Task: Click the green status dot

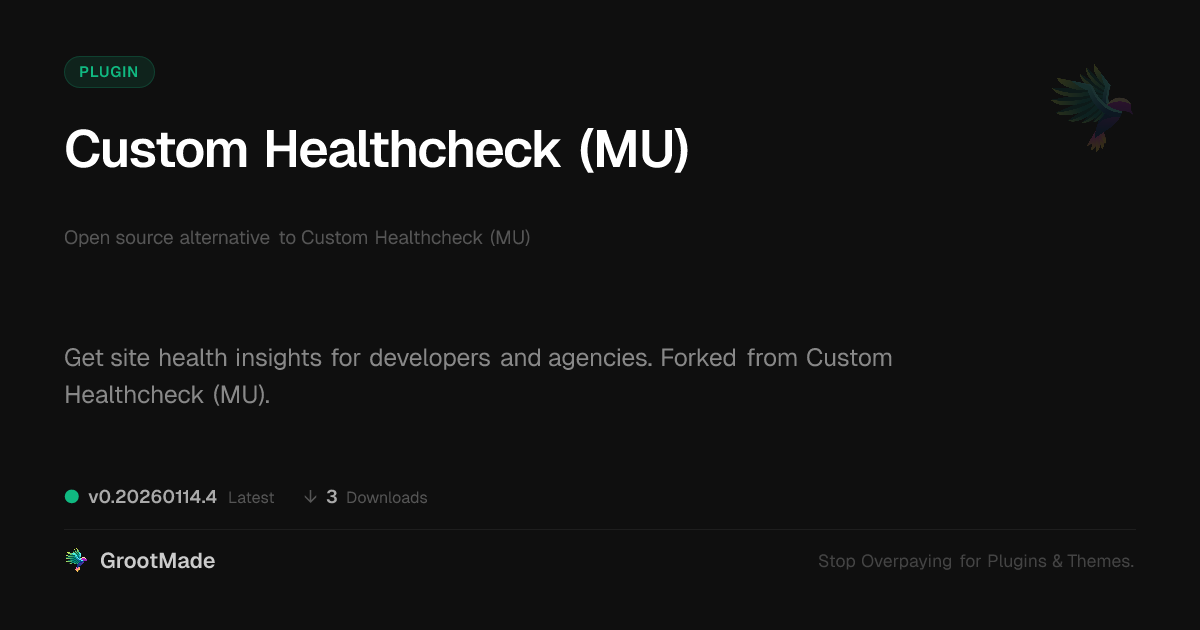Action: (x=72, y=496)
